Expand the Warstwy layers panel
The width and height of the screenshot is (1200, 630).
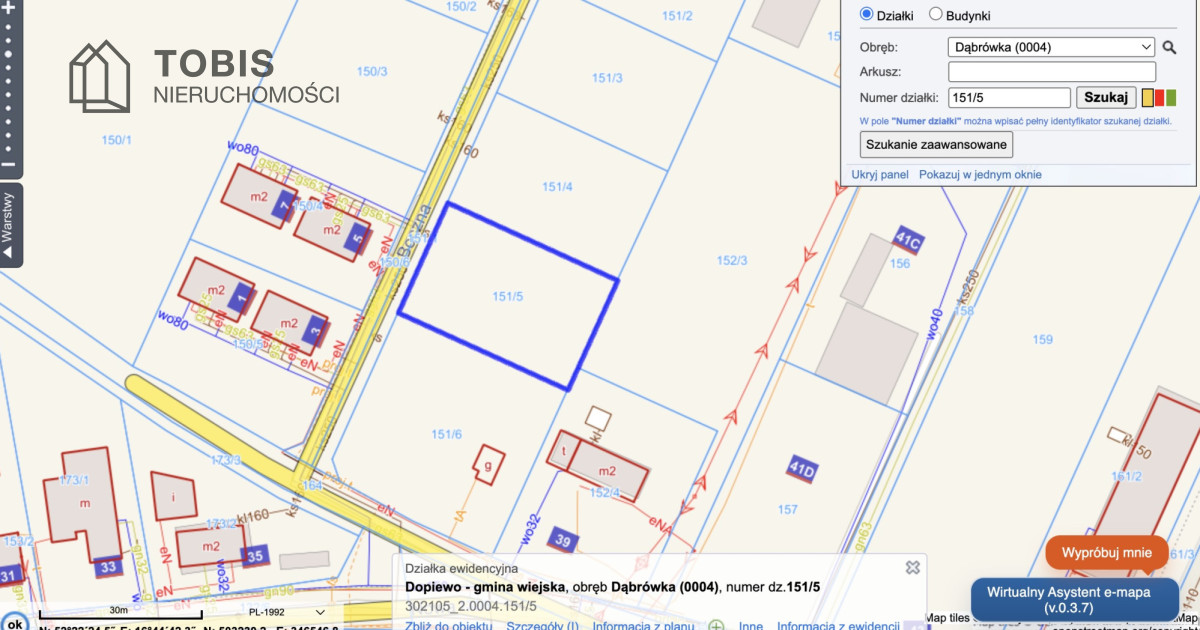pyautogui.click(x=10, y=225)
